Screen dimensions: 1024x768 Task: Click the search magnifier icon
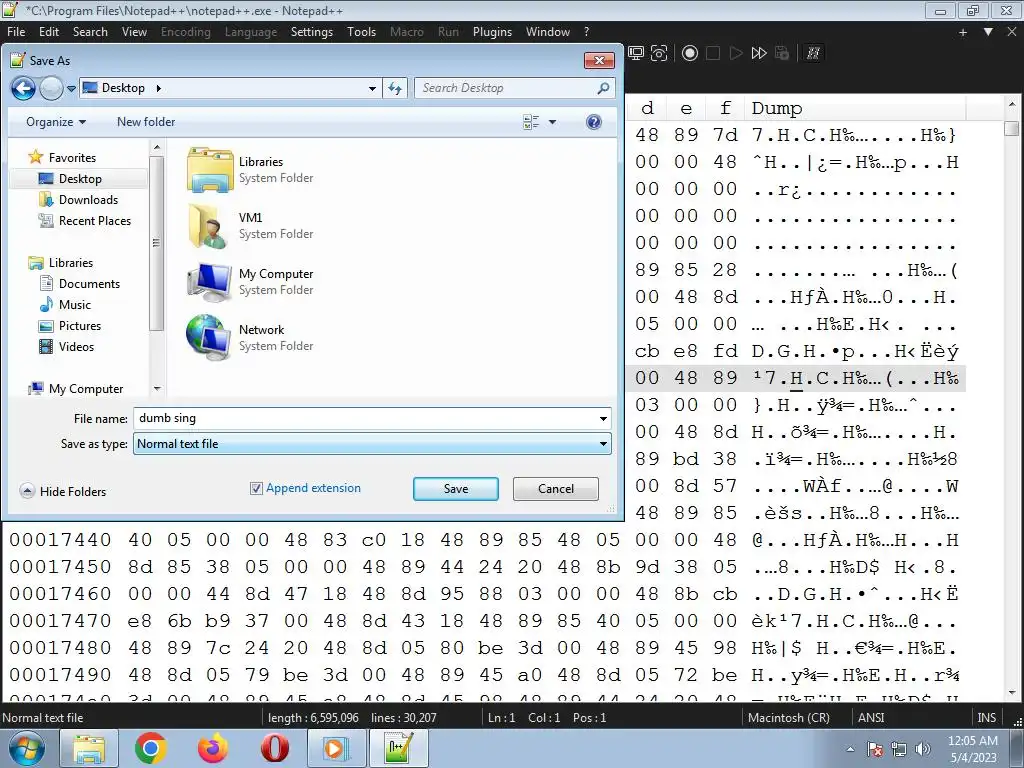603,88
